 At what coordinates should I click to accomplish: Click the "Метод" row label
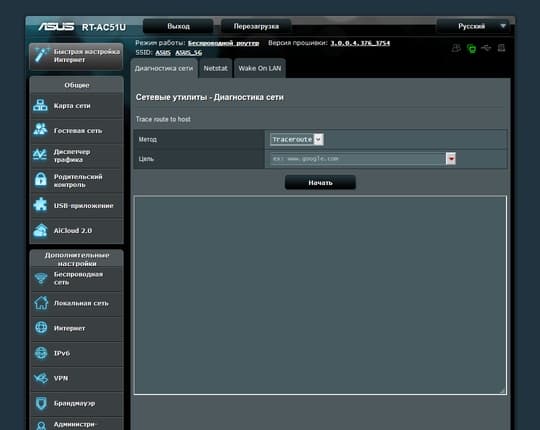tap(148, 139)
